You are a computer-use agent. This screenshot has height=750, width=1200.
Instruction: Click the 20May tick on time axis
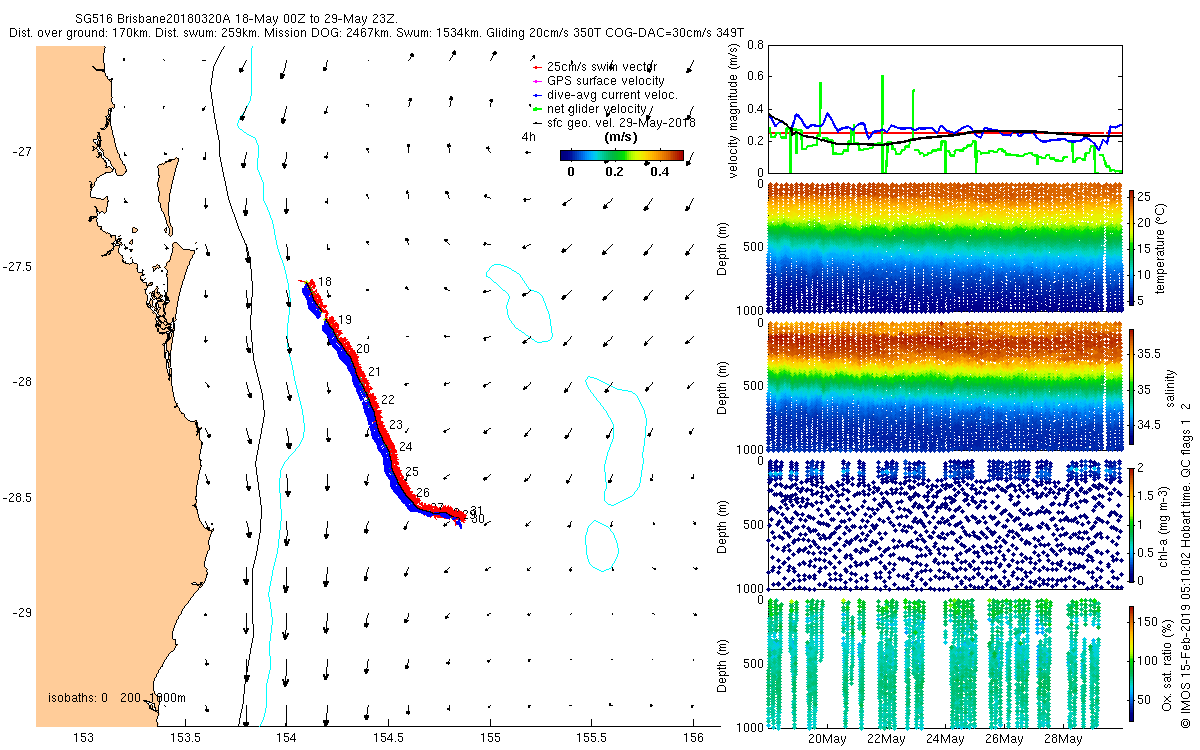coord(827,740)
